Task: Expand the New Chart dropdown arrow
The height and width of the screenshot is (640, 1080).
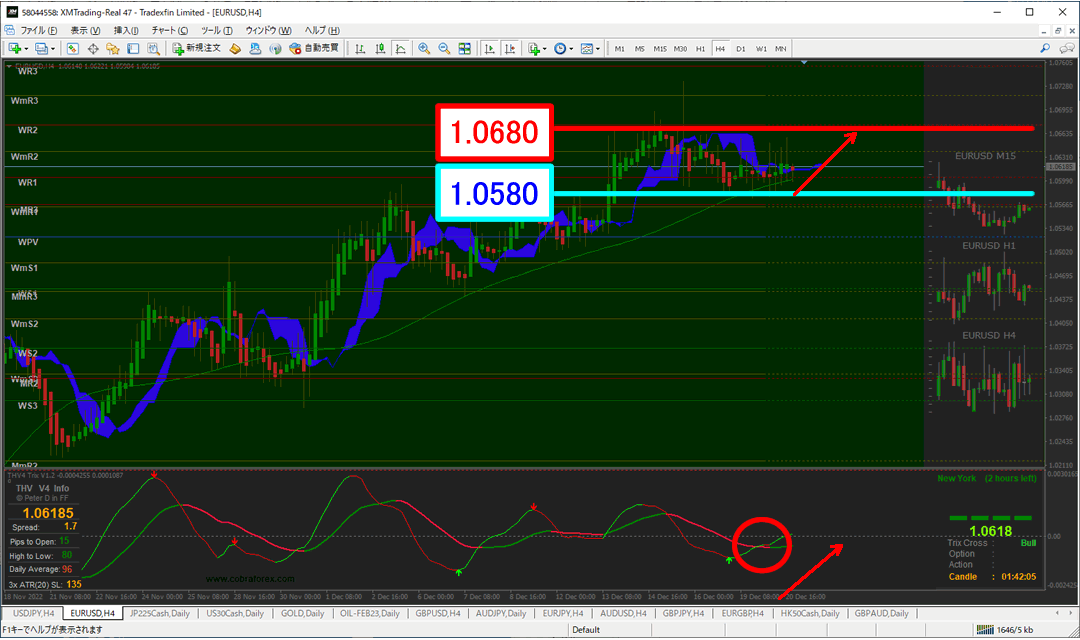Action: [x=26, y=49]
